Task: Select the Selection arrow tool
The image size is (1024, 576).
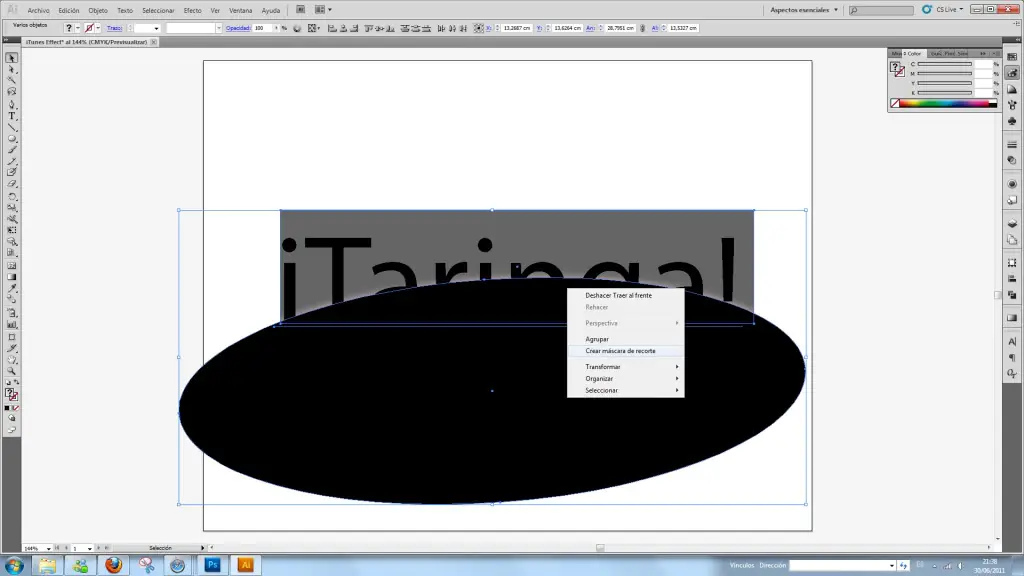Action: tap(12, 58)
